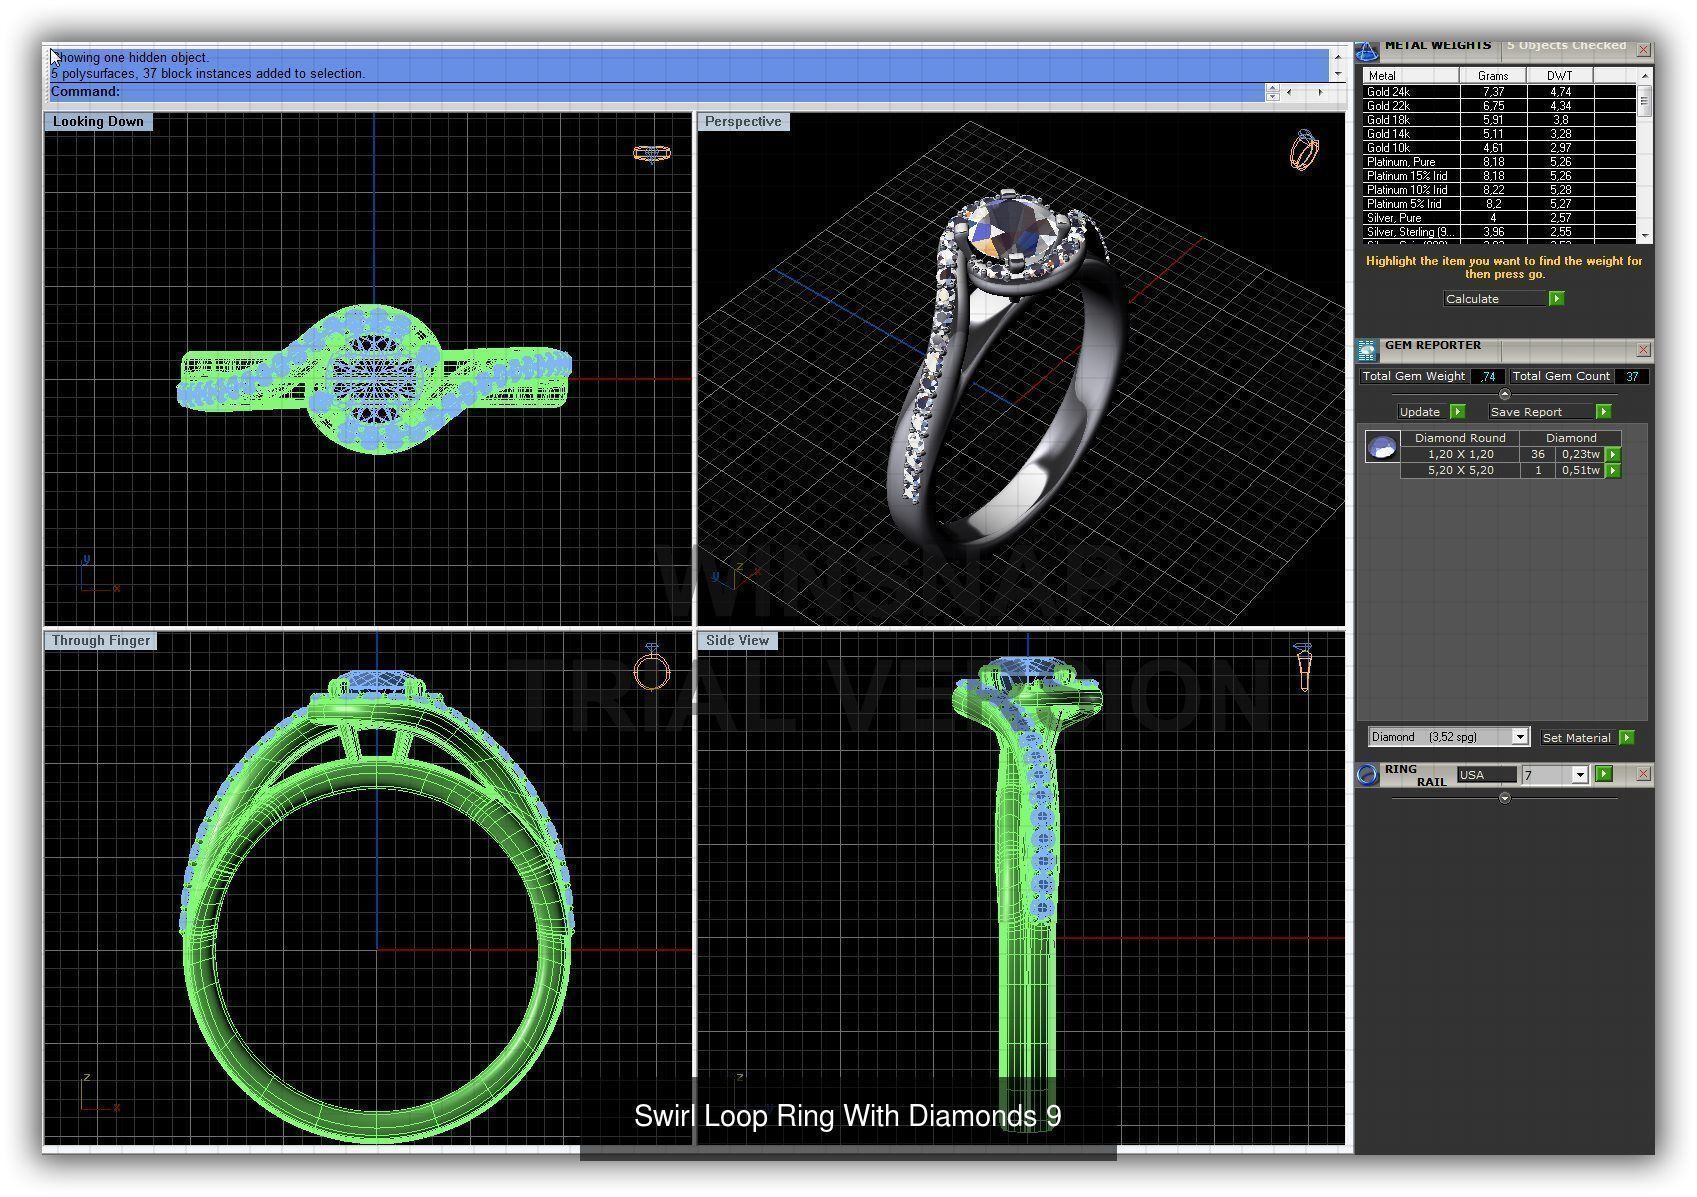
Task: Select the Platinum 5% Irid row
Action: click(1499, 204)
